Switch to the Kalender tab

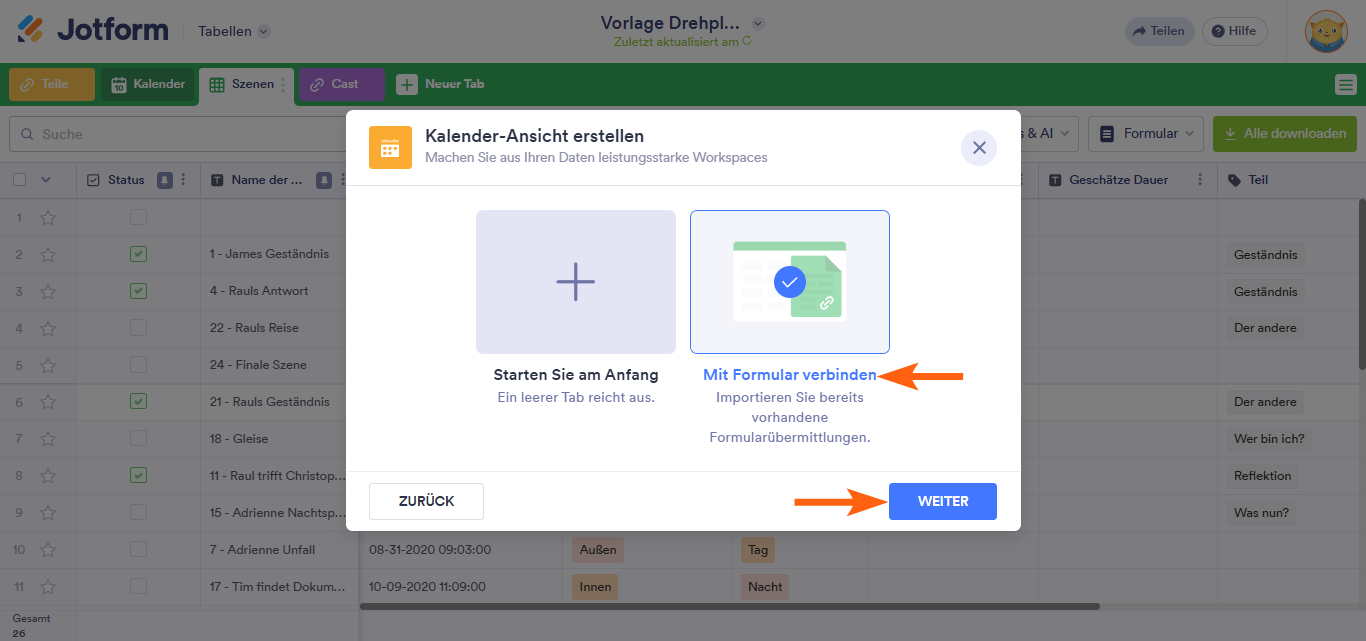click(148, 84)
